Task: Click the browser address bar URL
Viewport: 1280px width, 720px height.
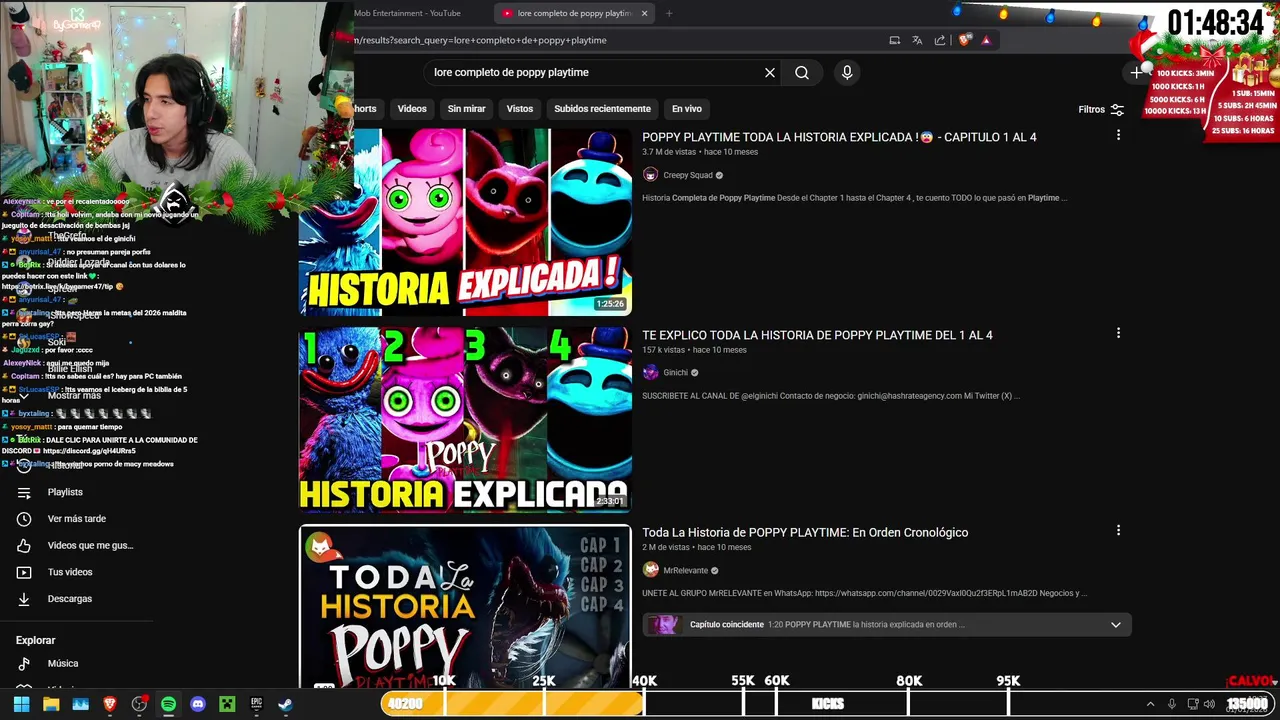Action: point(480,40)
